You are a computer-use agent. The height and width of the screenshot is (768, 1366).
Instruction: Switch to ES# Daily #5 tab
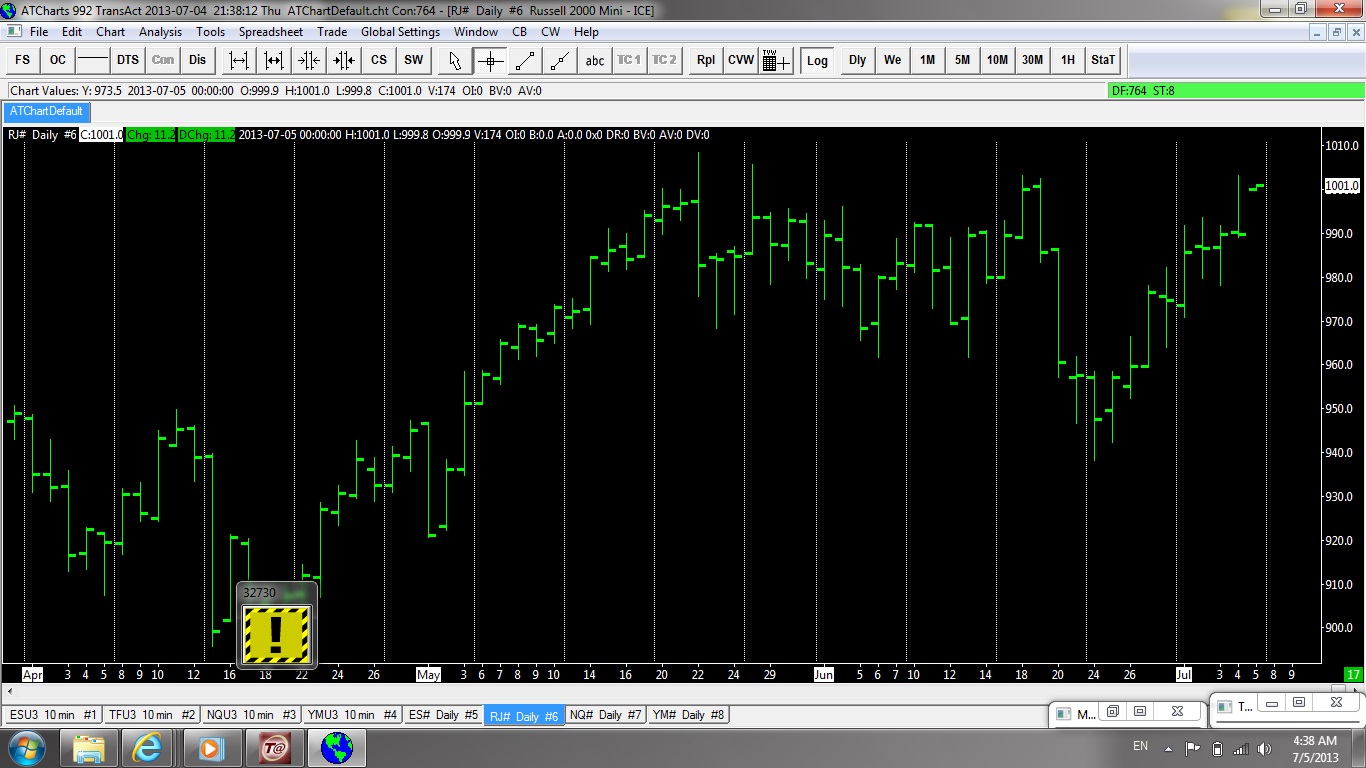[x=444, y=715]
